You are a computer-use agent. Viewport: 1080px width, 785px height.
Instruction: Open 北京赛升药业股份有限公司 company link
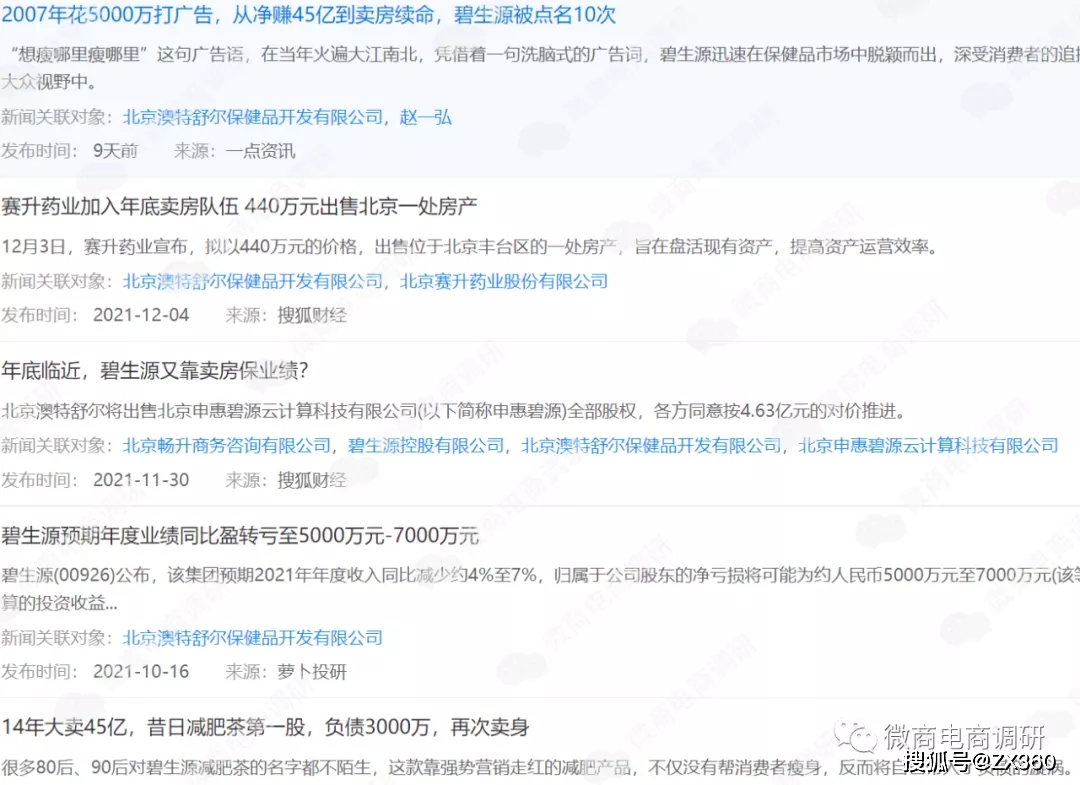click(x=503, y=281)
